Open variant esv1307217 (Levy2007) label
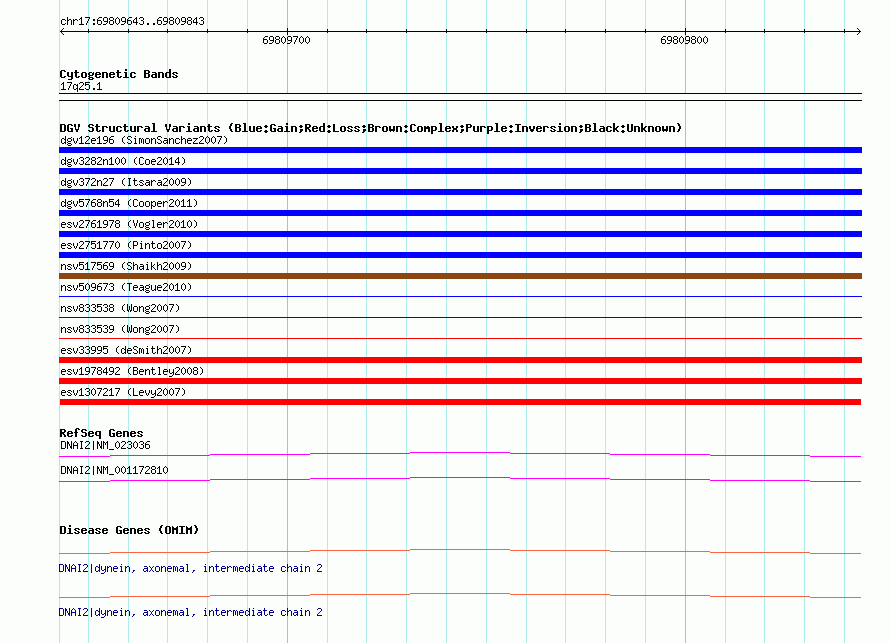Screen dimensions: 890x643 coord(123,392)
